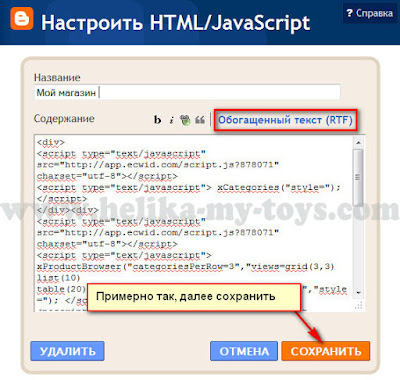Screen dimensions: 400x380
Task: Apply bold formatting with the b icon
Action: [157, 119]
